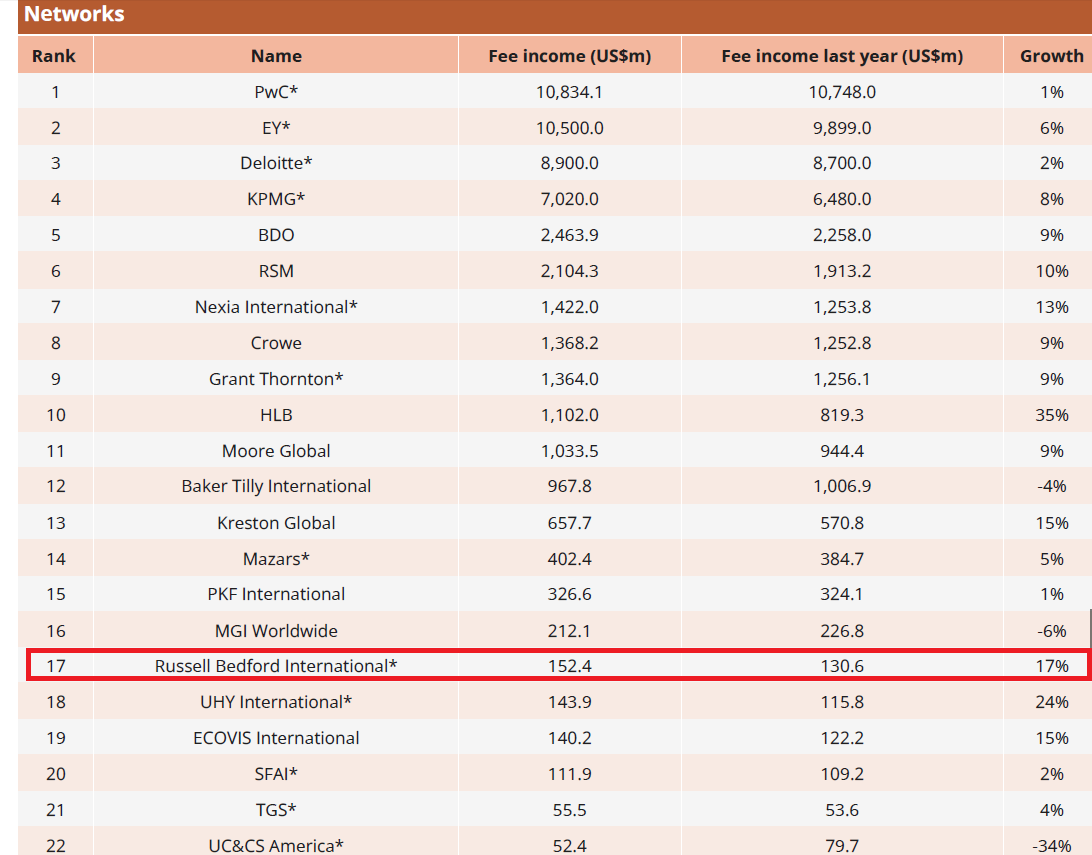This screenshot has width=1092, height=855.
Task: Click the Name column header
Action: (x=276, y=56)
